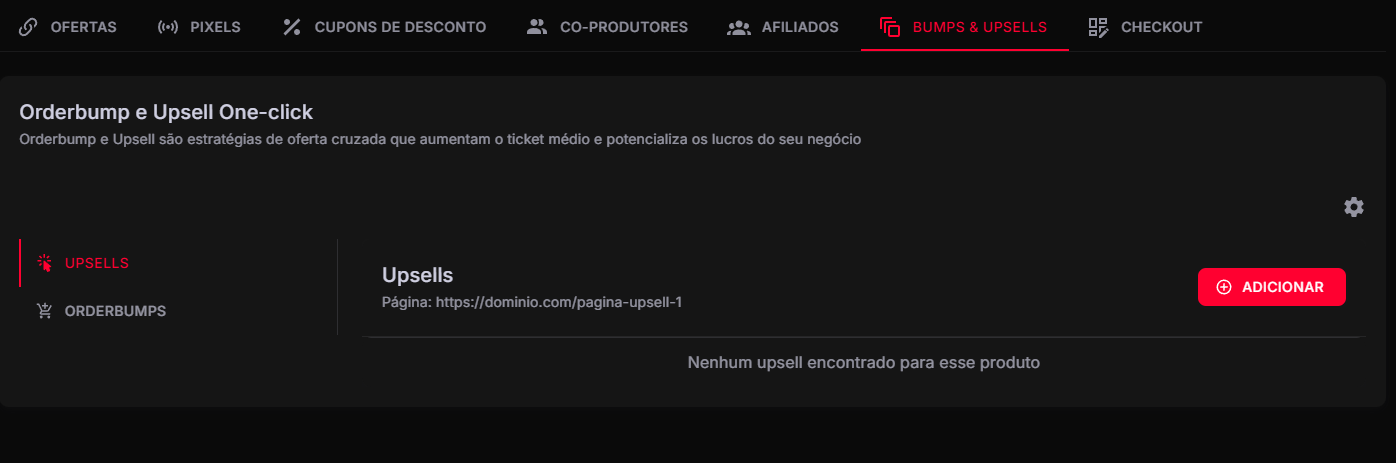1396x463 pixels.
Task: Select Upsells in the side menu
Action: coord(97,263)
